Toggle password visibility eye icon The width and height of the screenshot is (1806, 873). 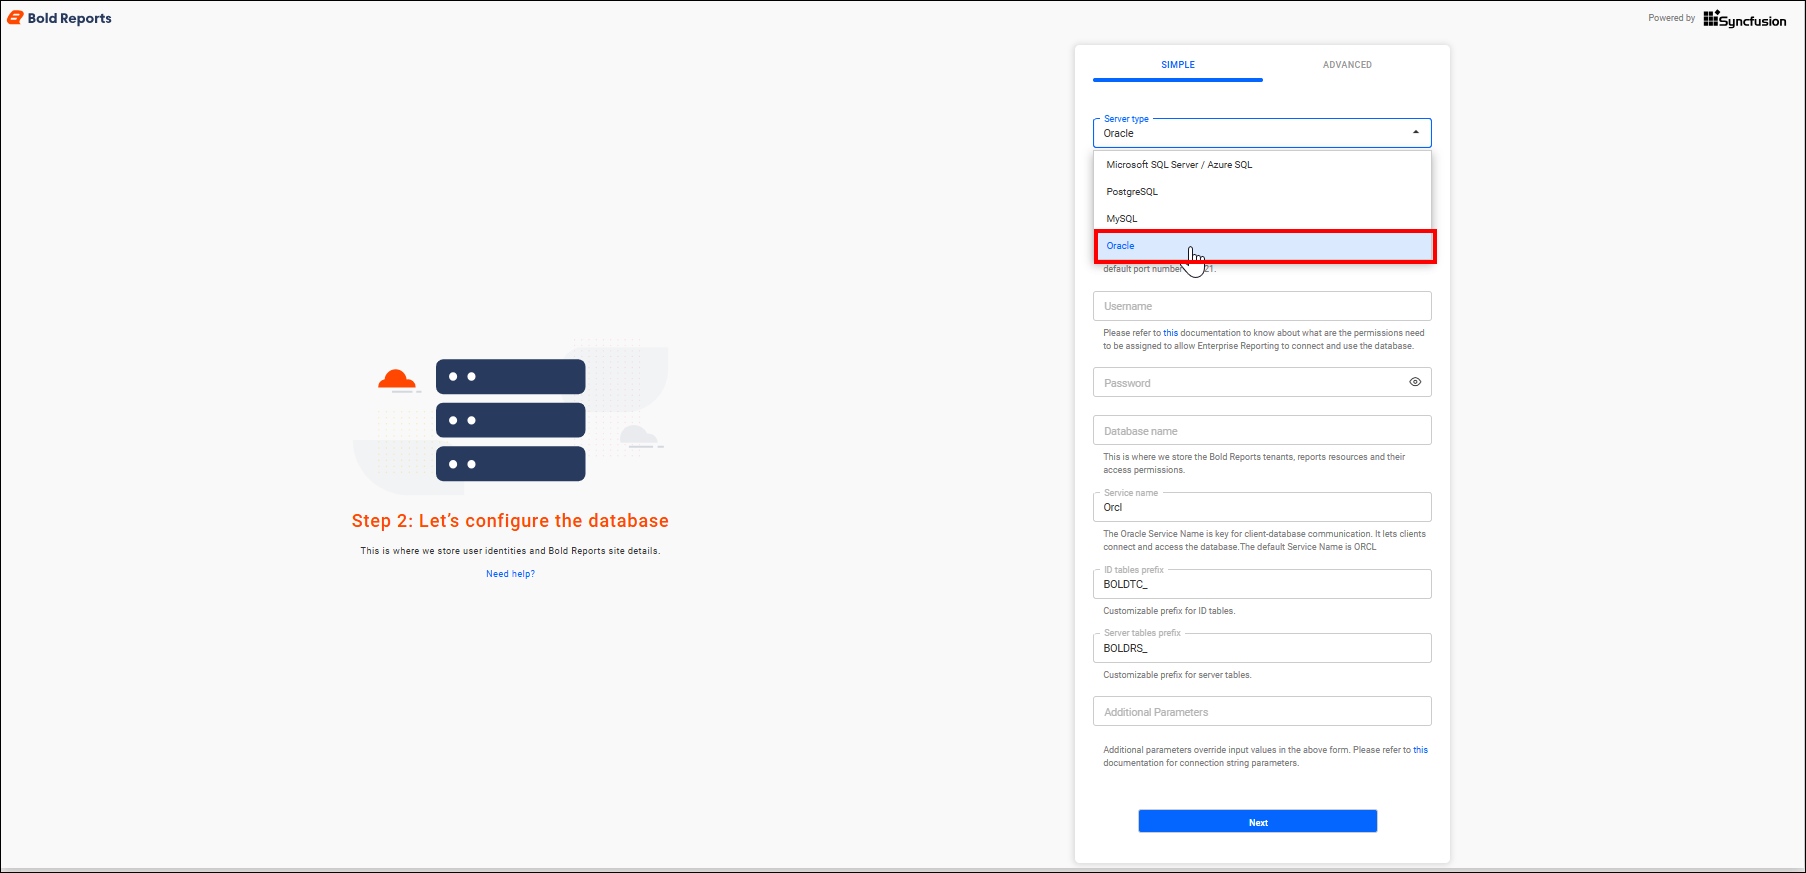point(1415,382)
